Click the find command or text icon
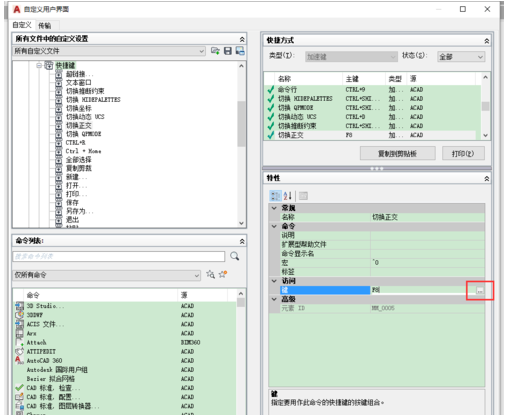Viewport: 508px width, 415px height. [210, 274]
